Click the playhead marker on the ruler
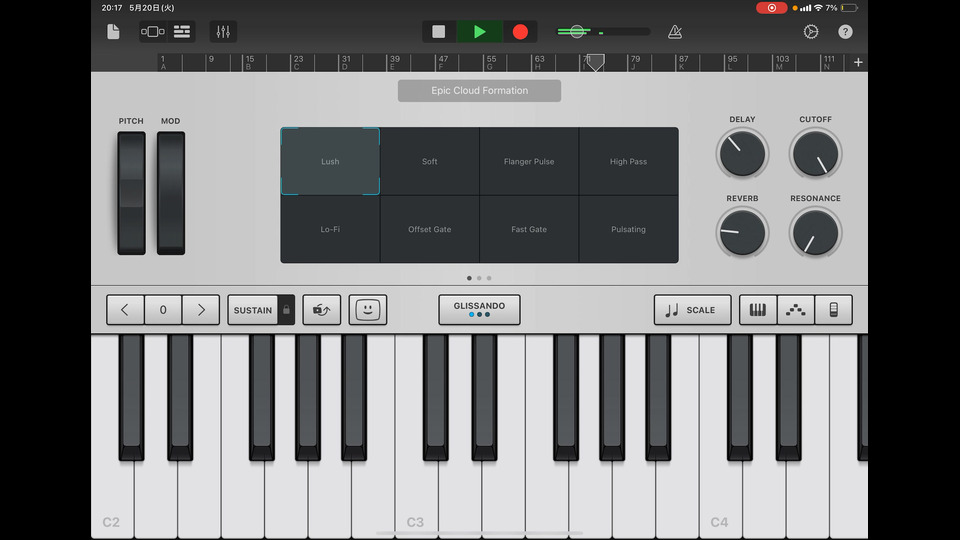Image resolution: width=960 pixels, height=540 pixels. (594, 62)
